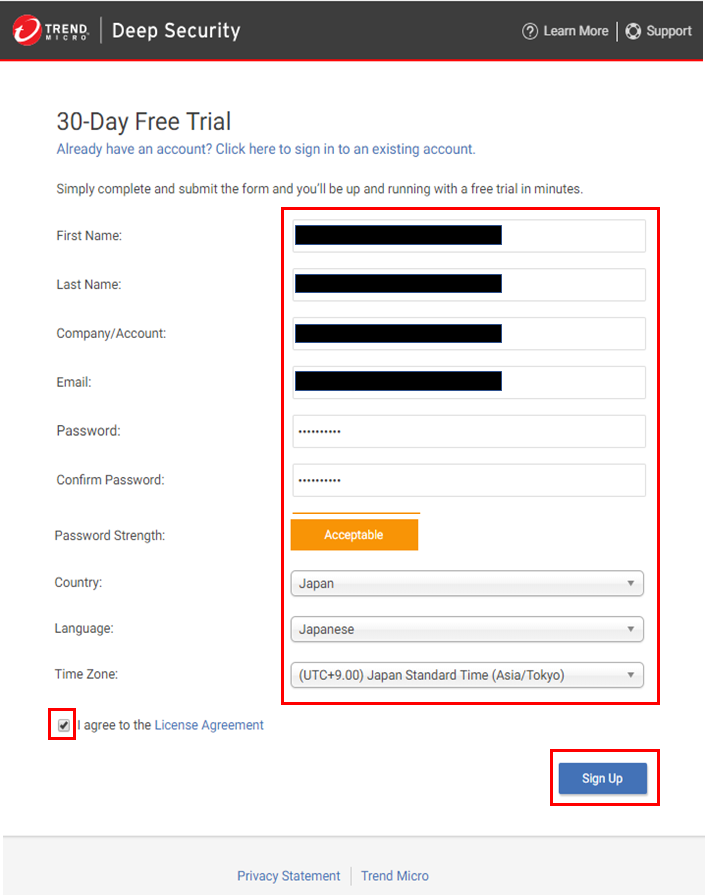Click the sign in to existing account link
The width and height of the screenshot is (705, 895).
coord(266,149)
